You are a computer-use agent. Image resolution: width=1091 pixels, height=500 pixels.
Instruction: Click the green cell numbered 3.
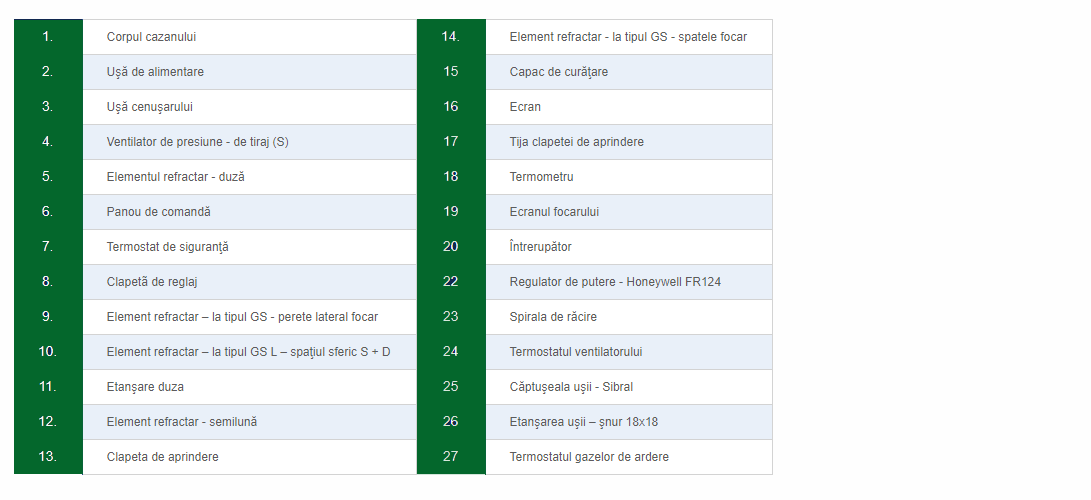(x=48, y=107)
